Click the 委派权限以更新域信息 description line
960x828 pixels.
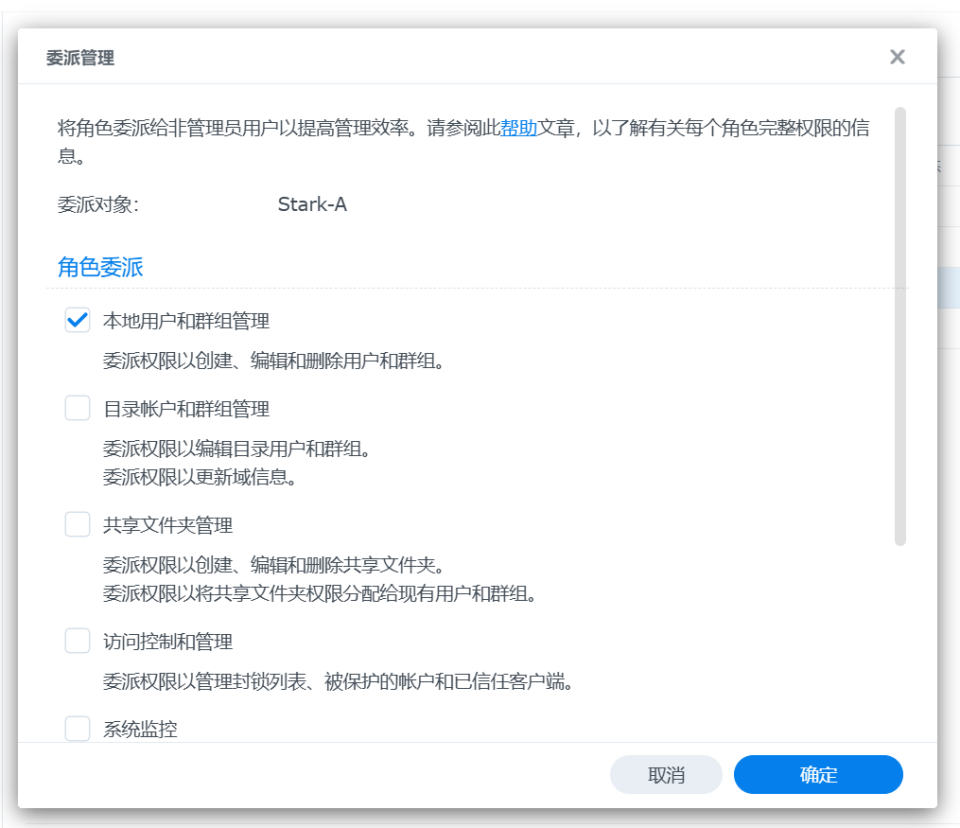[x=199, y=477]
